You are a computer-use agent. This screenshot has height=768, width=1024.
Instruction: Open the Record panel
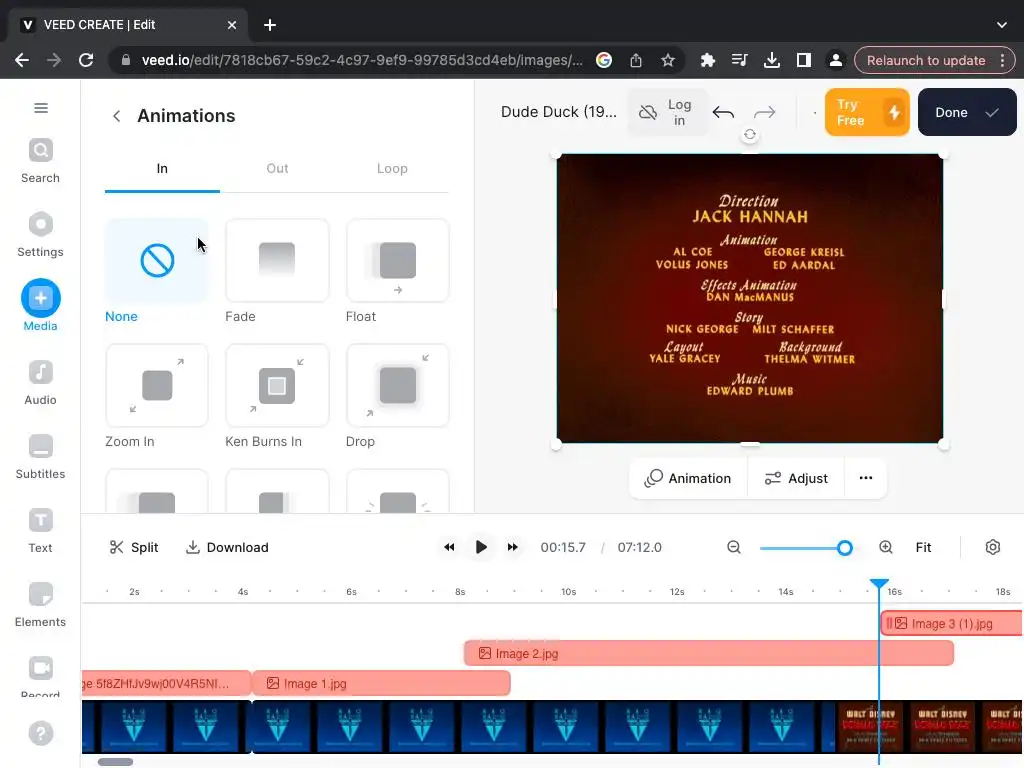pos(40,677)
